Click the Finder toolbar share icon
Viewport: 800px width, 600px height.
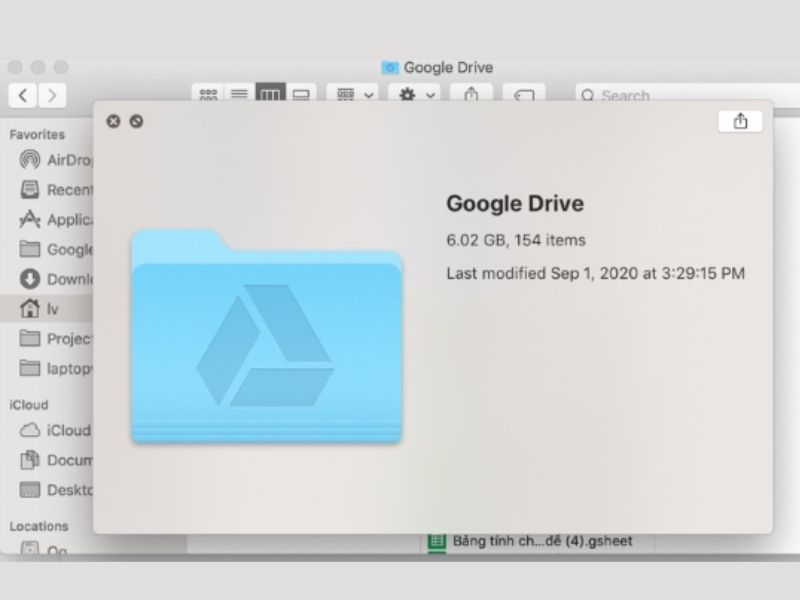(471, 93)
